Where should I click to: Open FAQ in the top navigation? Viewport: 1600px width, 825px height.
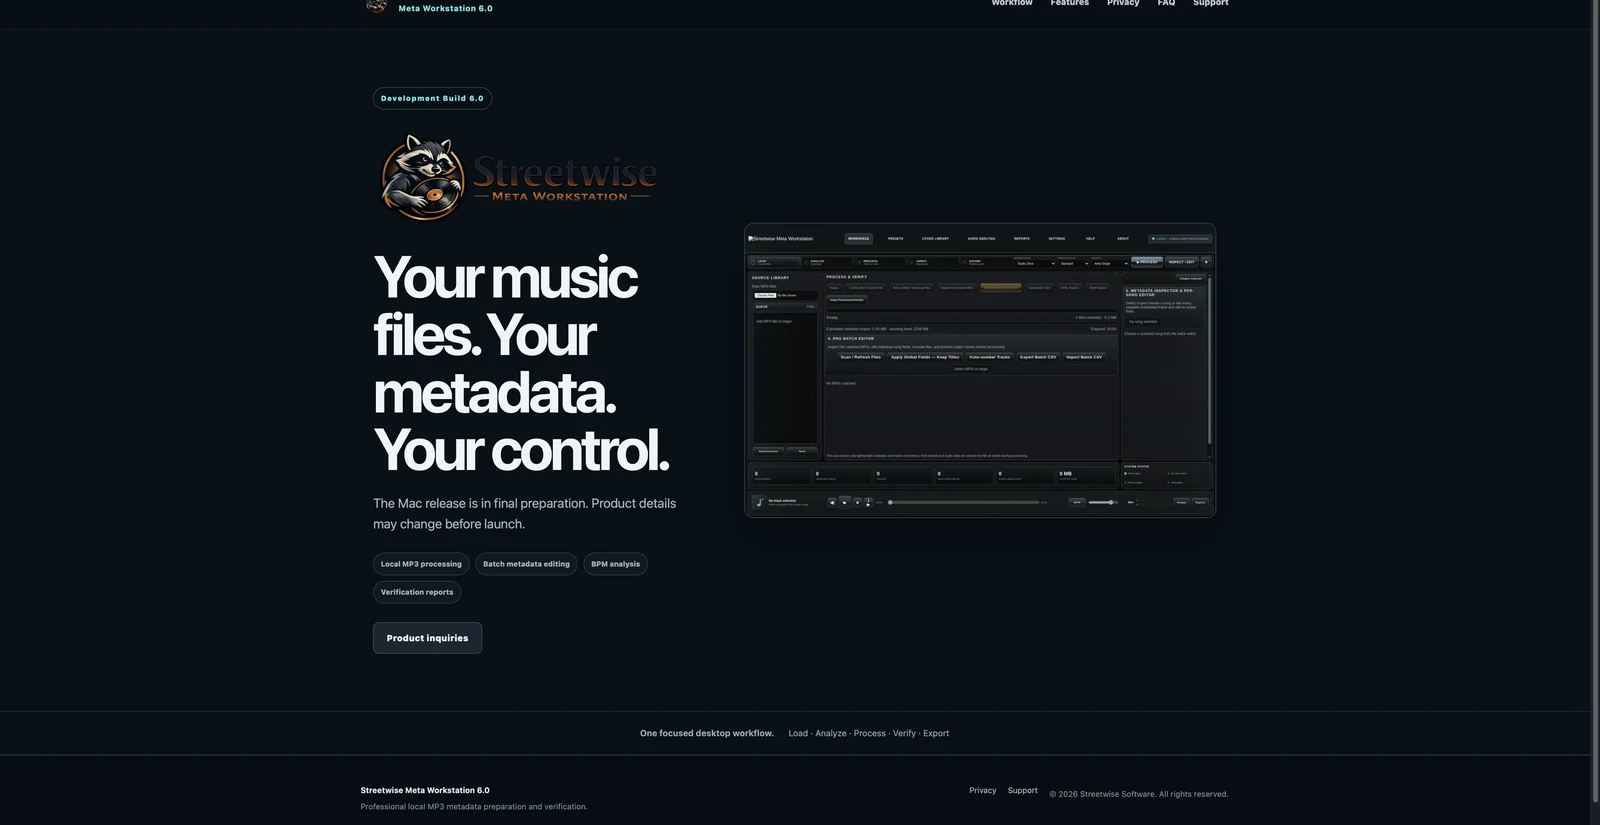1166,3
